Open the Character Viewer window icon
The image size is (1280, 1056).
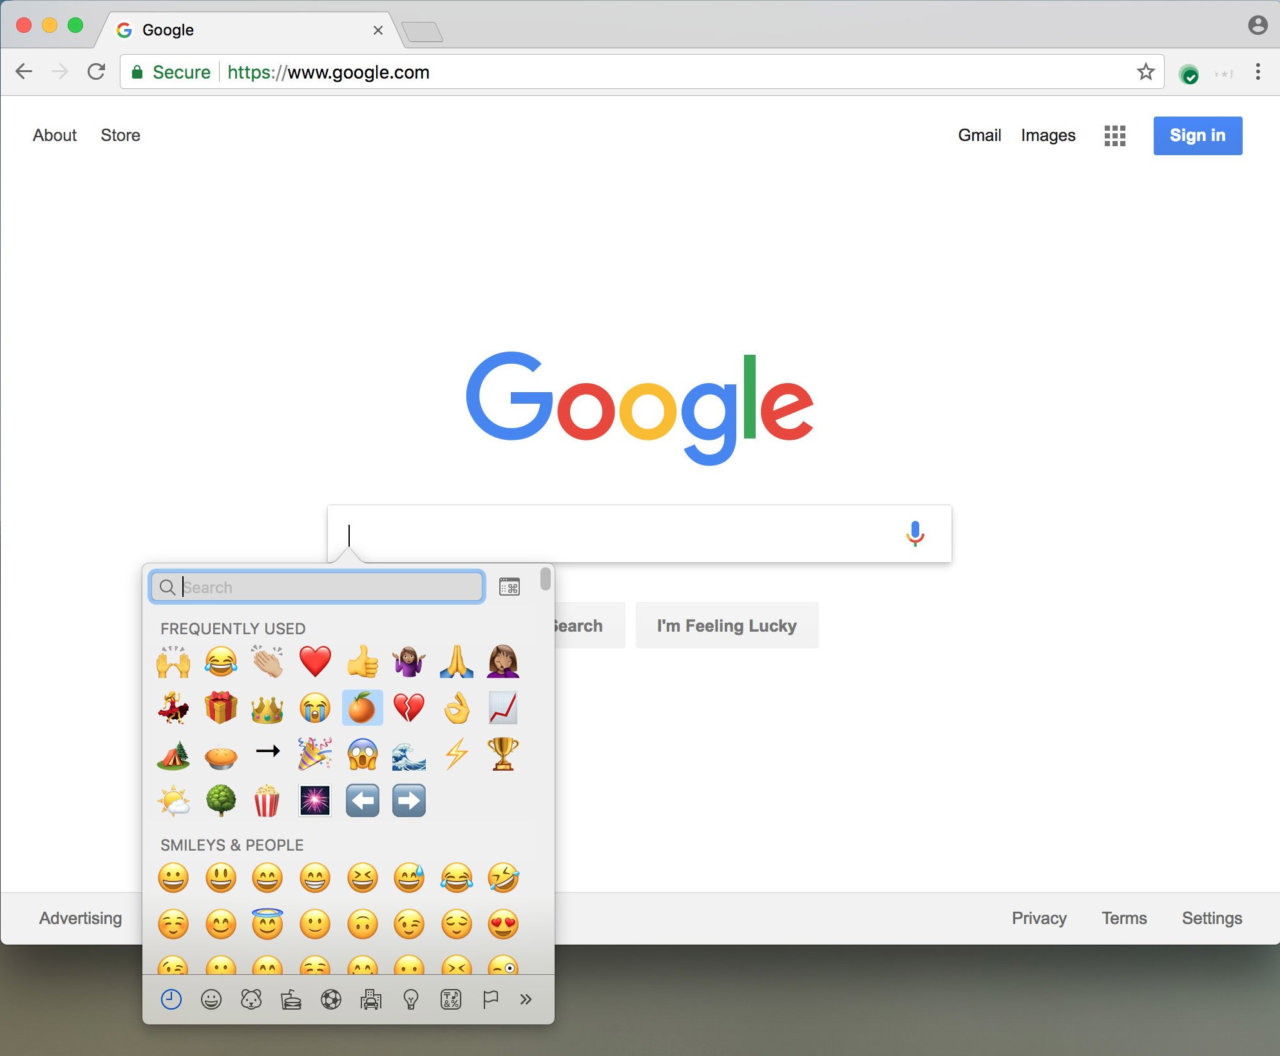pyautogui.click(x=509, y=587)
